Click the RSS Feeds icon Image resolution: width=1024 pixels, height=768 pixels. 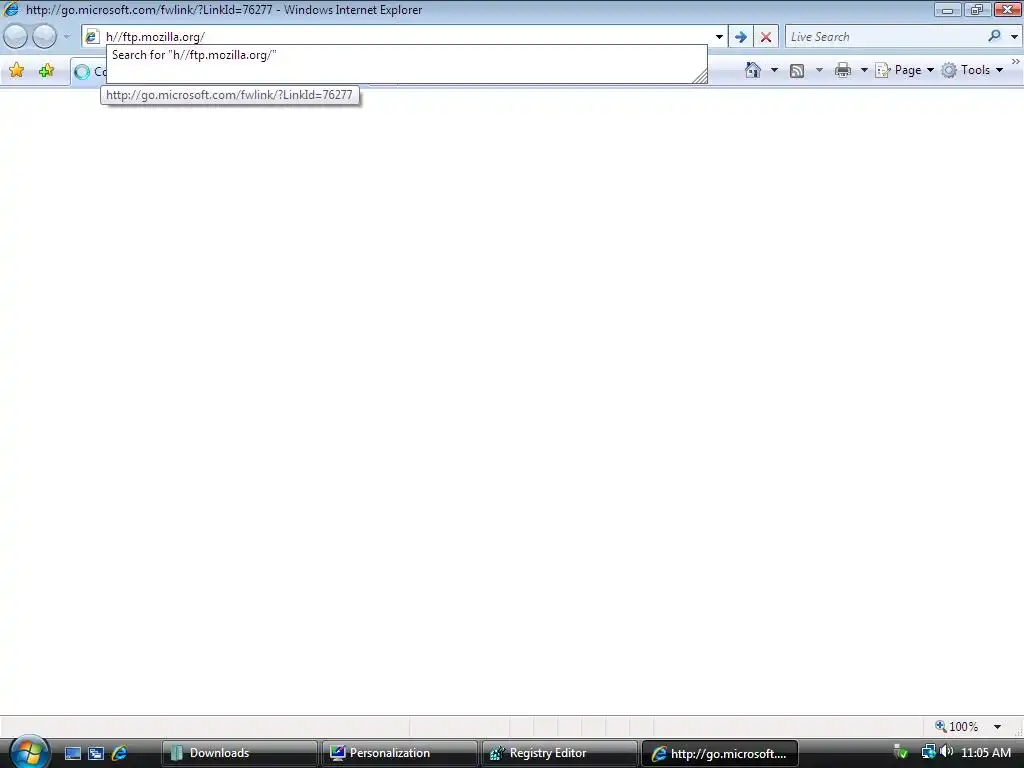click(x=797, y=70)
